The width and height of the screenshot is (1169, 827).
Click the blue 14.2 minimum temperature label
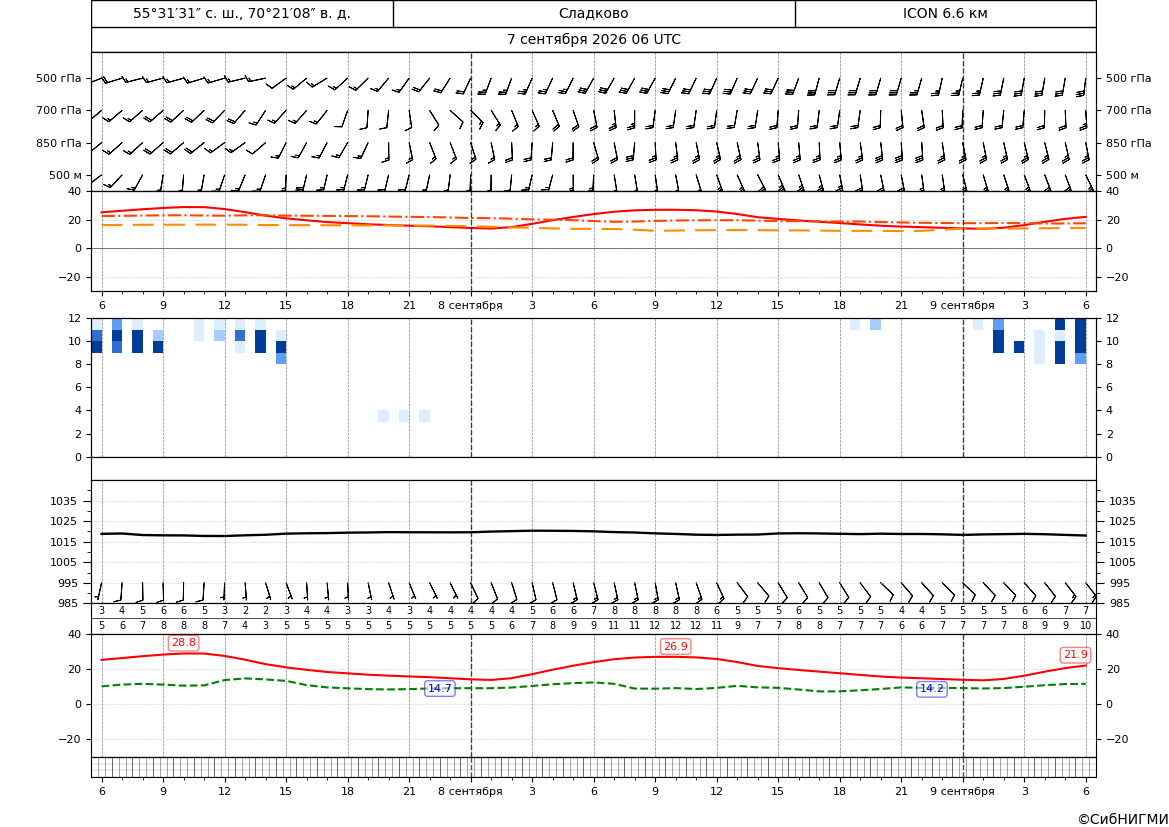pyautogui.click(x=931, y=688)
